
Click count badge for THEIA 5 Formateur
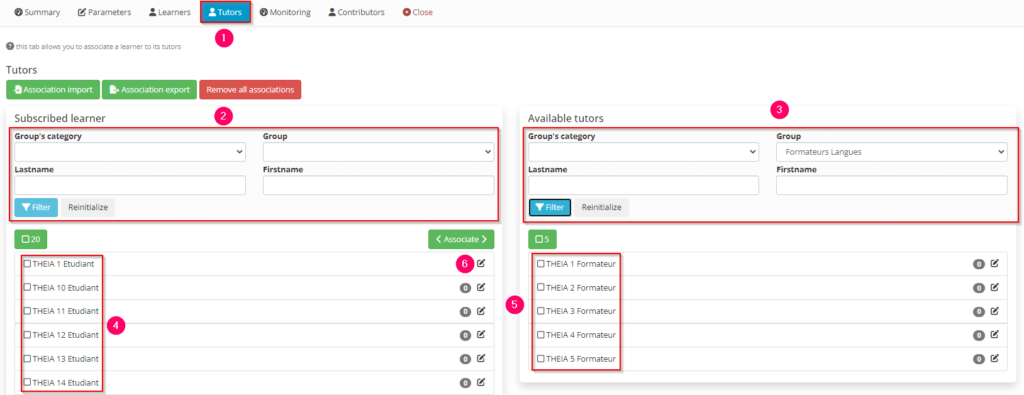point(978,359)
